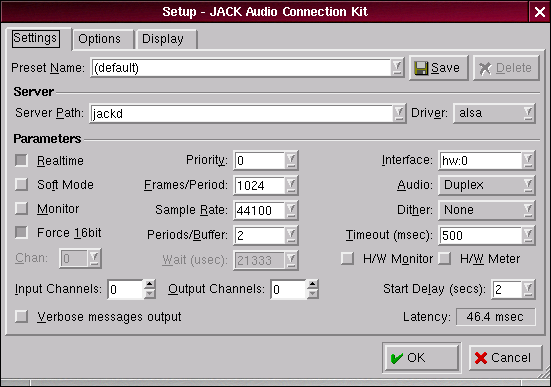Toggle the Force 16bit checkbox

coord(21,232)
